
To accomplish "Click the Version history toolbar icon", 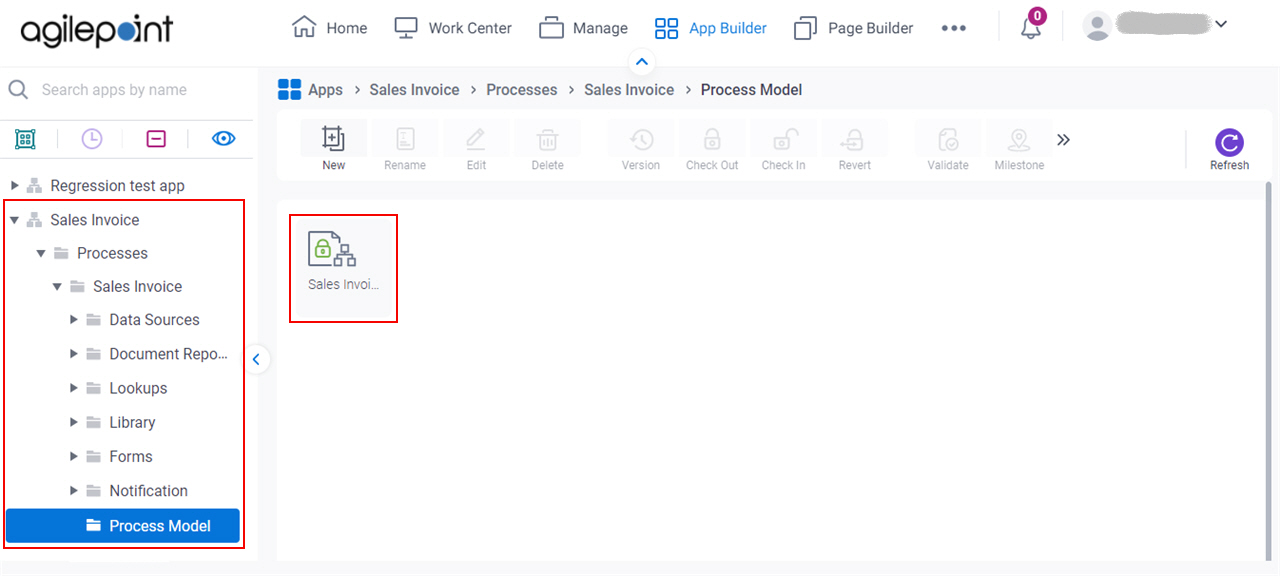I will point(641,139).
